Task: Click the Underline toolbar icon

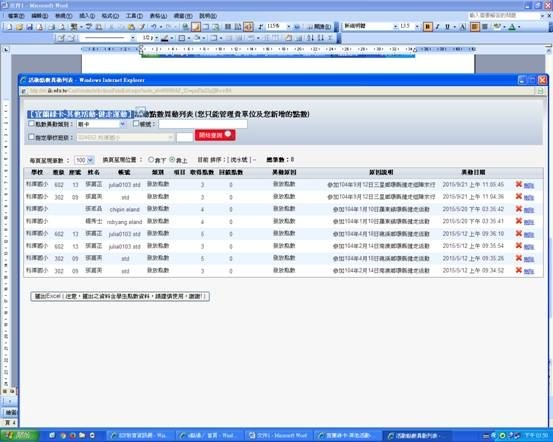Action: 447,26
